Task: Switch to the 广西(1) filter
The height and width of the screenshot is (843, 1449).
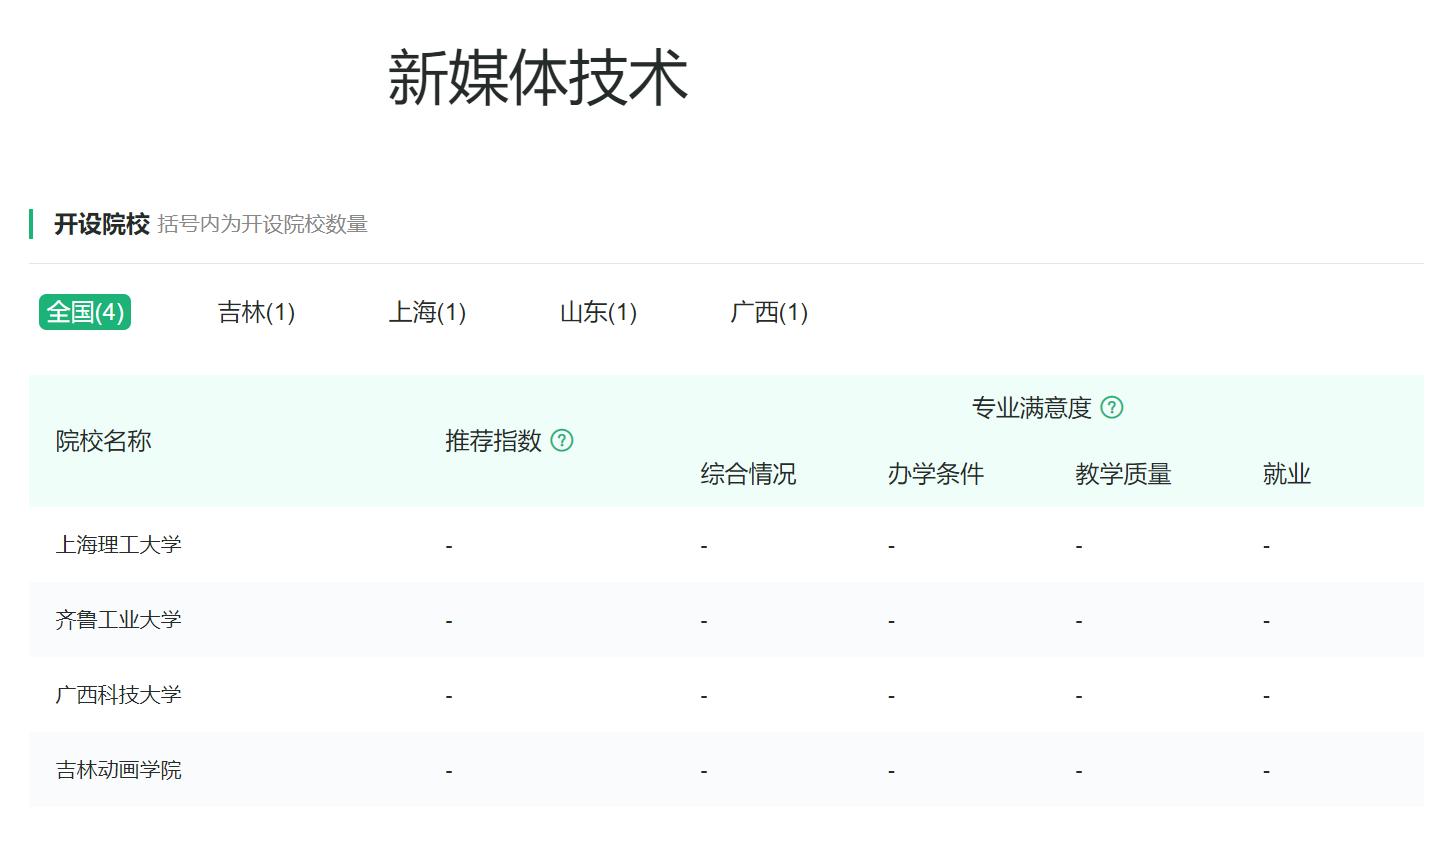Action: coord(767,312)
